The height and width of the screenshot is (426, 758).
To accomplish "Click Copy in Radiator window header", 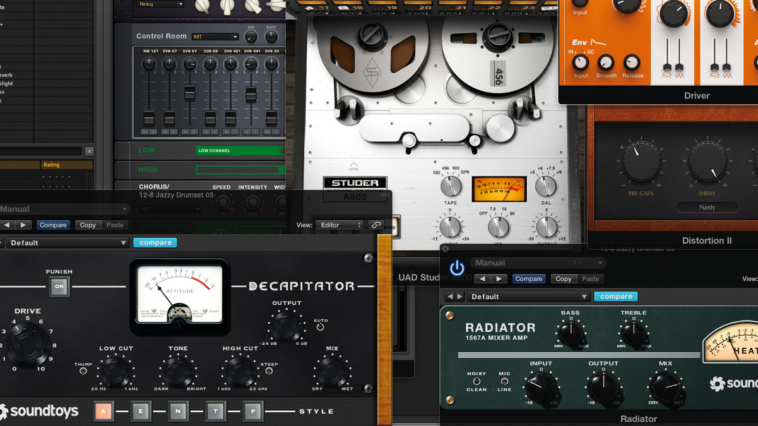I will 563,279.
